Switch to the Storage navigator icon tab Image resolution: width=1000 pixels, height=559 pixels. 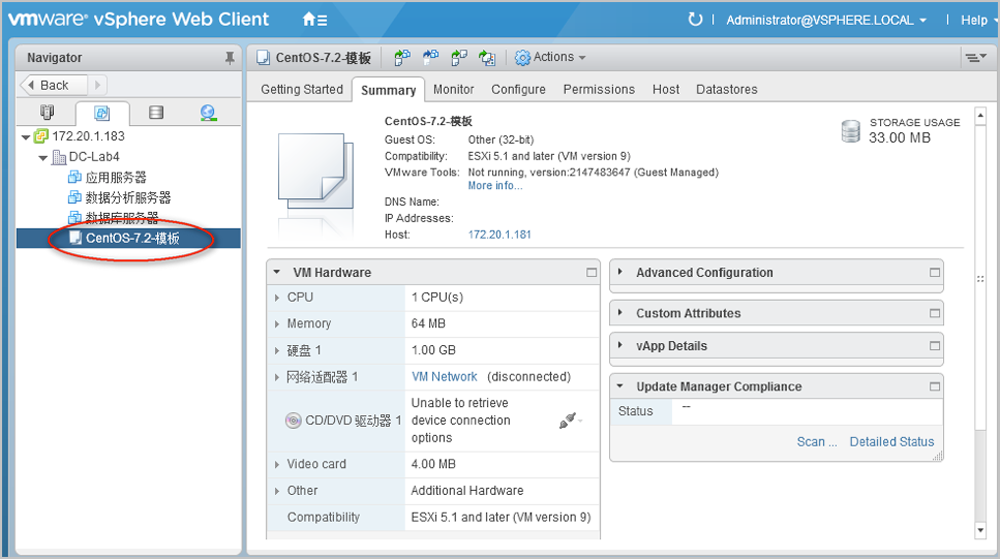point(155,112)
